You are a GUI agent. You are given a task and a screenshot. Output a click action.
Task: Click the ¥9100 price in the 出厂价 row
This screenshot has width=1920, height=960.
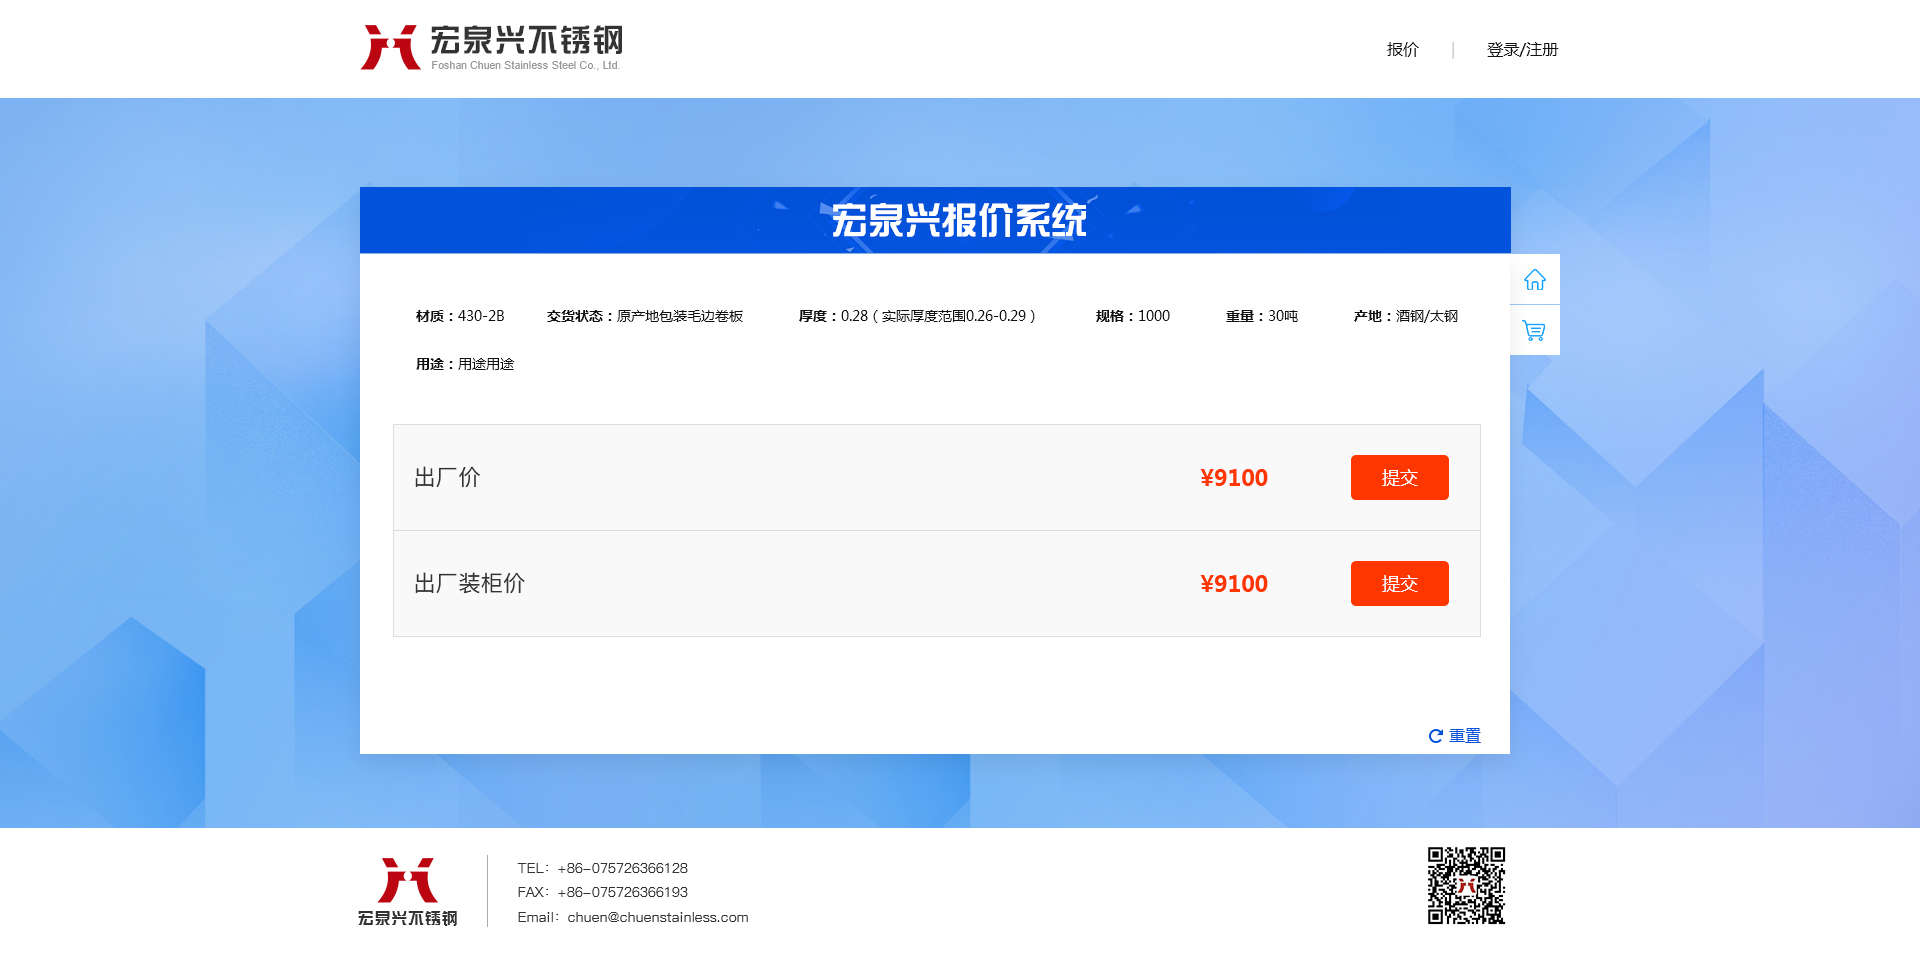coord(1234,478)
